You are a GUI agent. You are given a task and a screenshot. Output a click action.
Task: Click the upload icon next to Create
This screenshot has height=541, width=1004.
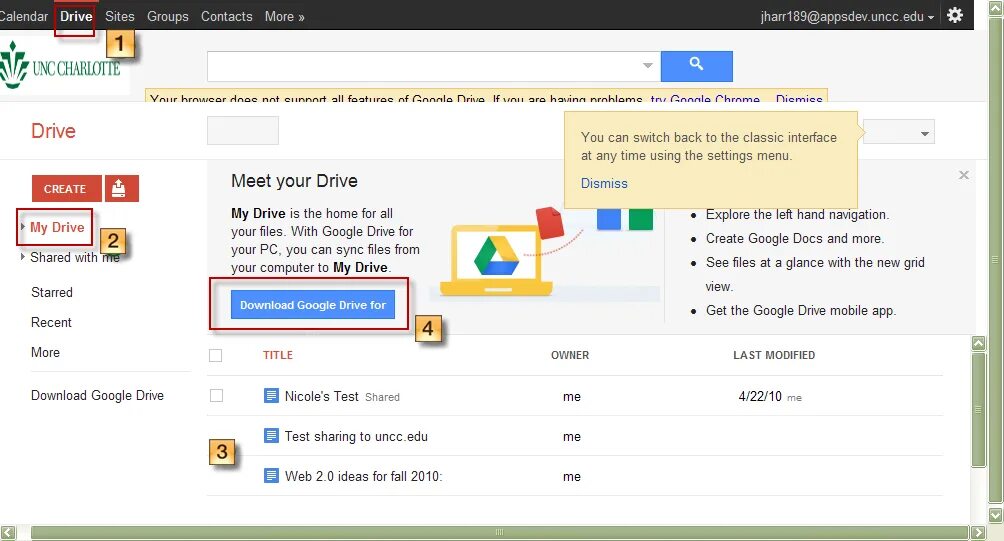point(122,188)
